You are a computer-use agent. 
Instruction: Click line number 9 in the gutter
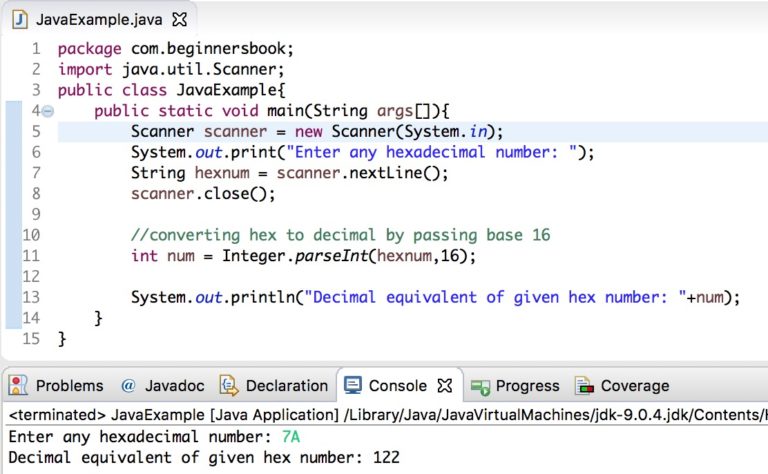(x=36, y=214)
